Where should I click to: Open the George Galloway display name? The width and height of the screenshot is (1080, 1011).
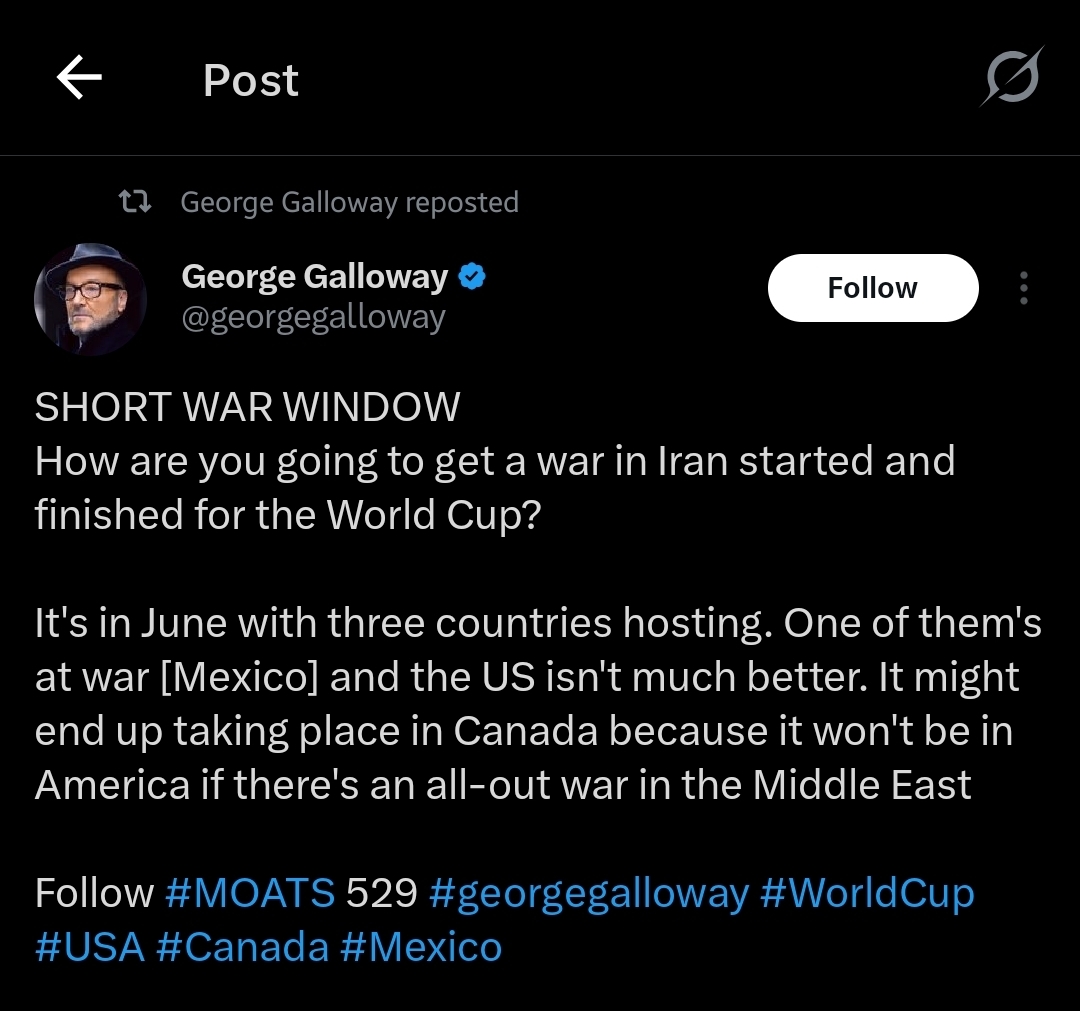click(314, 277)
